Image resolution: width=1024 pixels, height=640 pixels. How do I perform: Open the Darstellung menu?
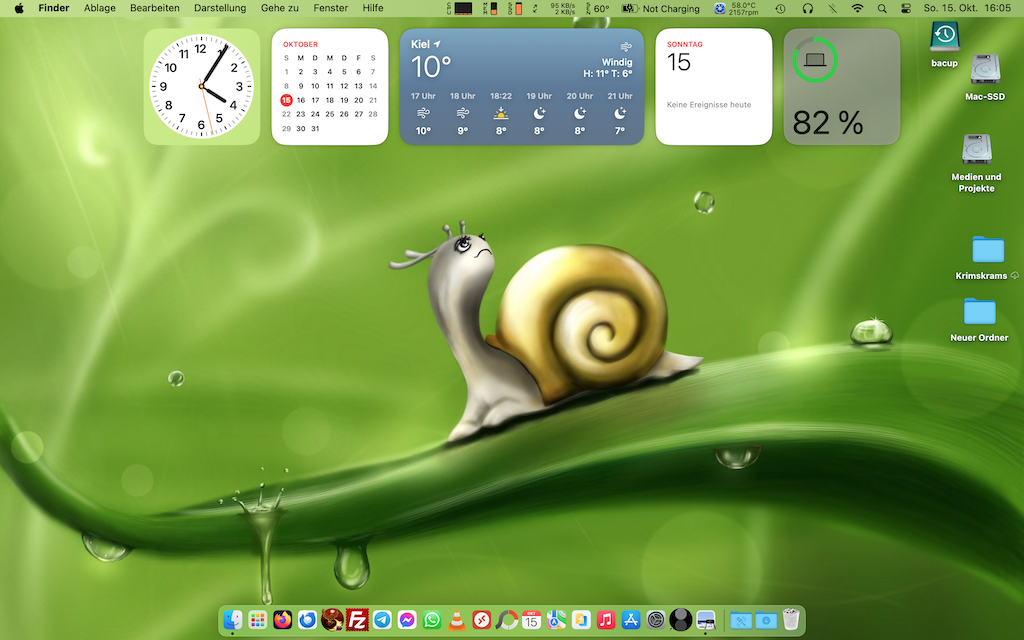pos(221,8)
